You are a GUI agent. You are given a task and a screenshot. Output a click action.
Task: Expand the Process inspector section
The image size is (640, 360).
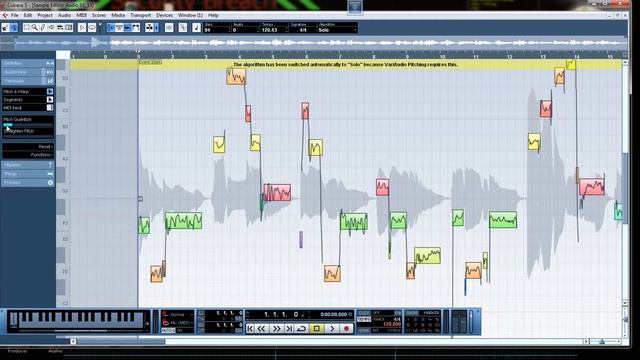[x=28, y=182]
